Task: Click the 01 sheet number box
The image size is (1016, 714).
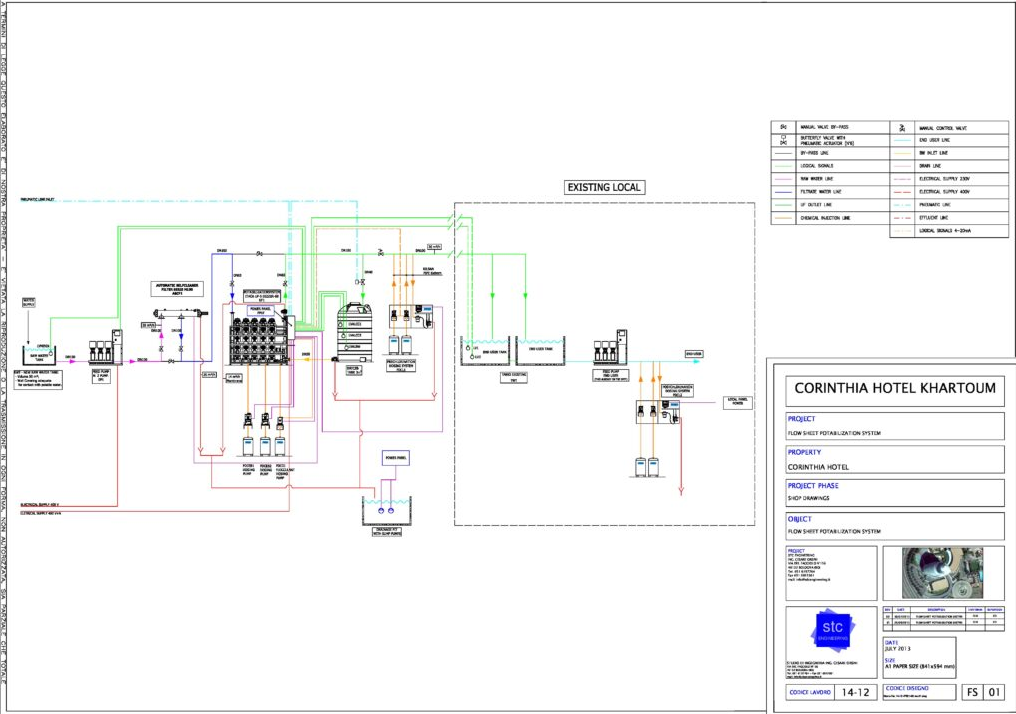Action: pyautogui.click(x=994, y=693)
